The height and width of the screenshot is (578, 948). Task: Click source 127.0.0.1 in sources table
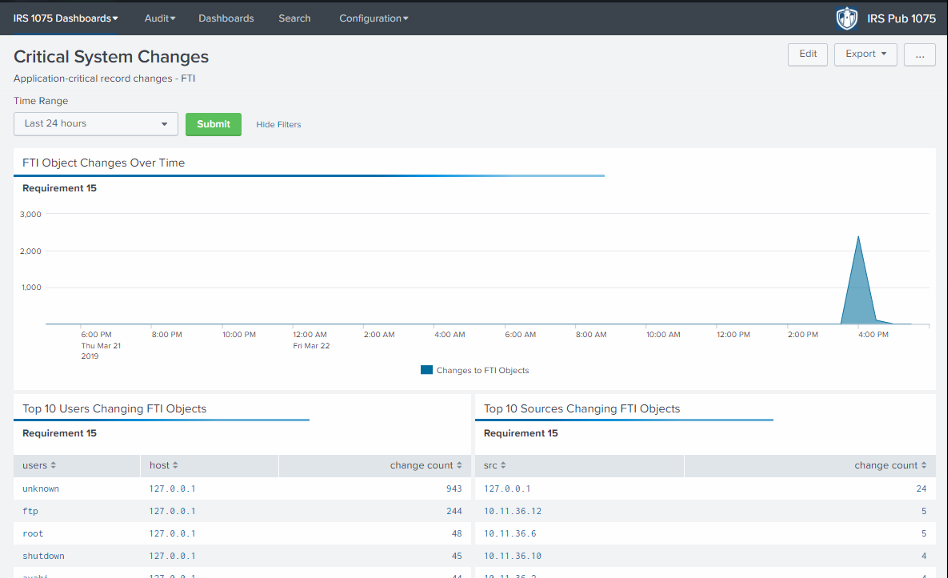[x=507, y=489]
